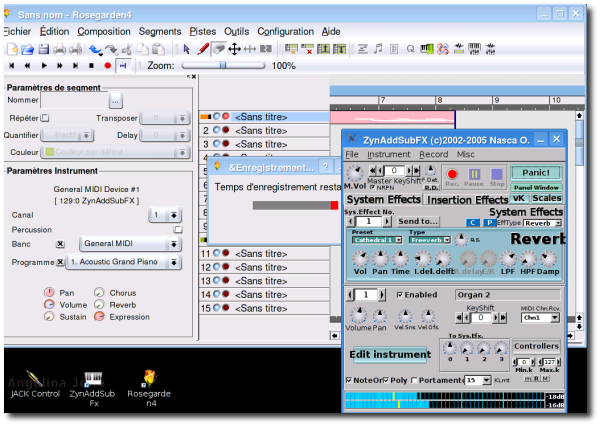Open the event list editor icon

click(394, 49)
